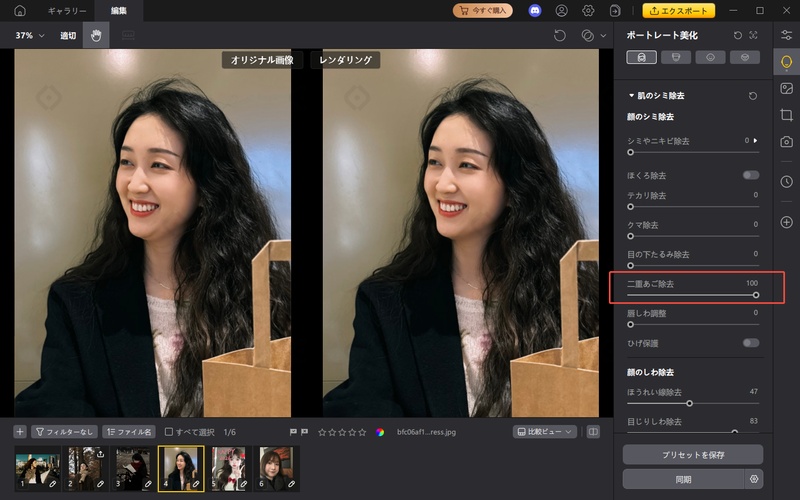
Task: Open the background image tool in sidebar
Action: 786,88
